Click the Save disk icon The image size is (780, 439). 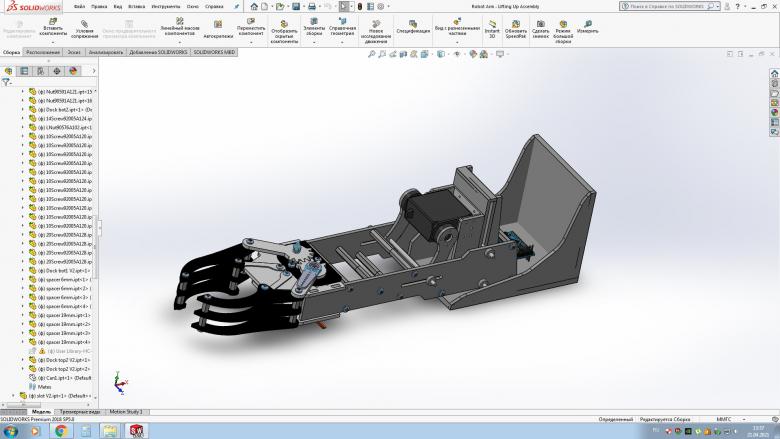coord(296,6)
